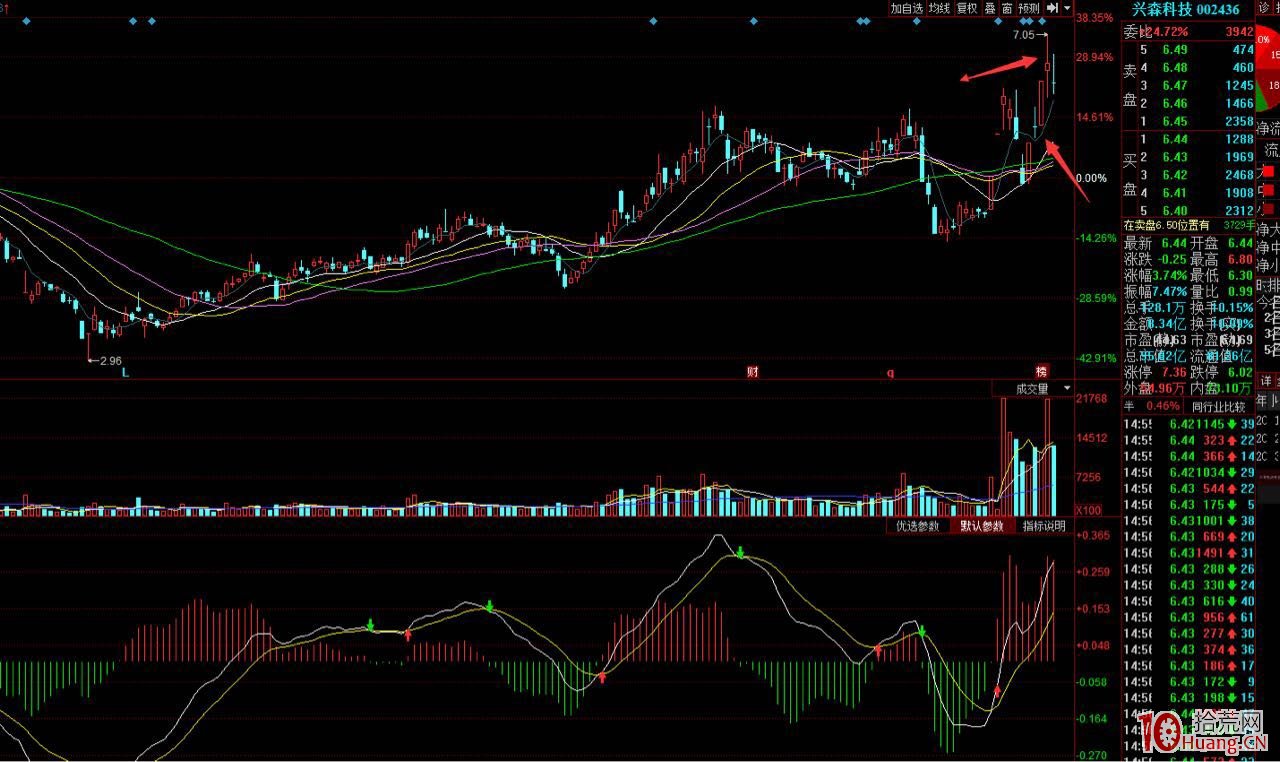Select buy level 3 price 6.42
1280x762 pixels.
point(1175,175)
